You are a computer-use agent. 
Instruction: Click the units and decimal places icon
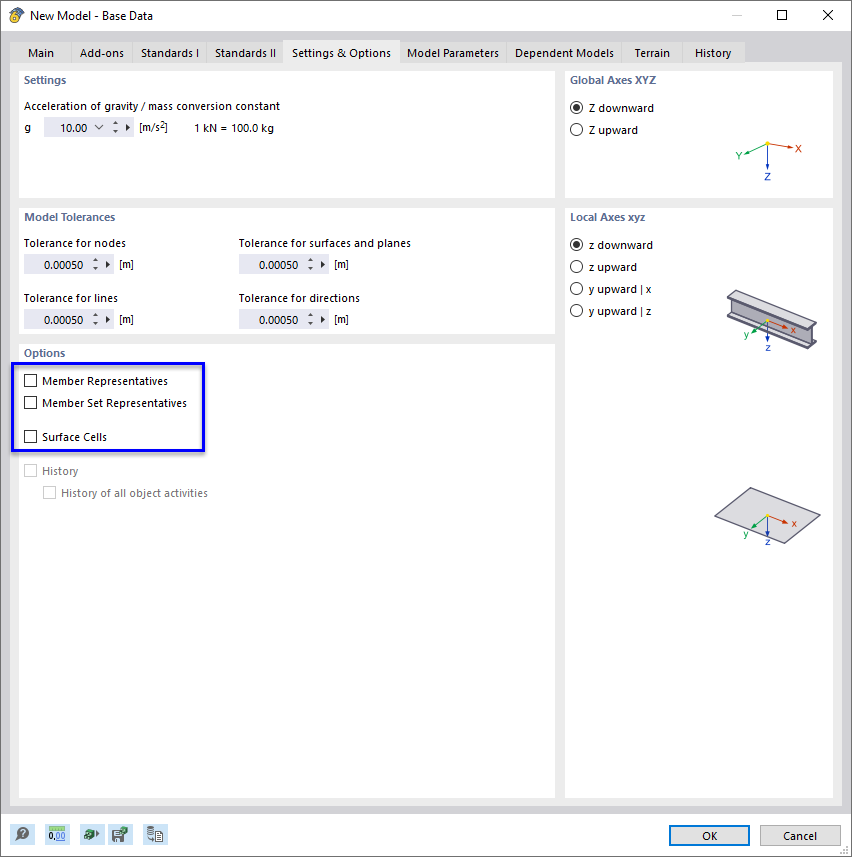(55, 834)
